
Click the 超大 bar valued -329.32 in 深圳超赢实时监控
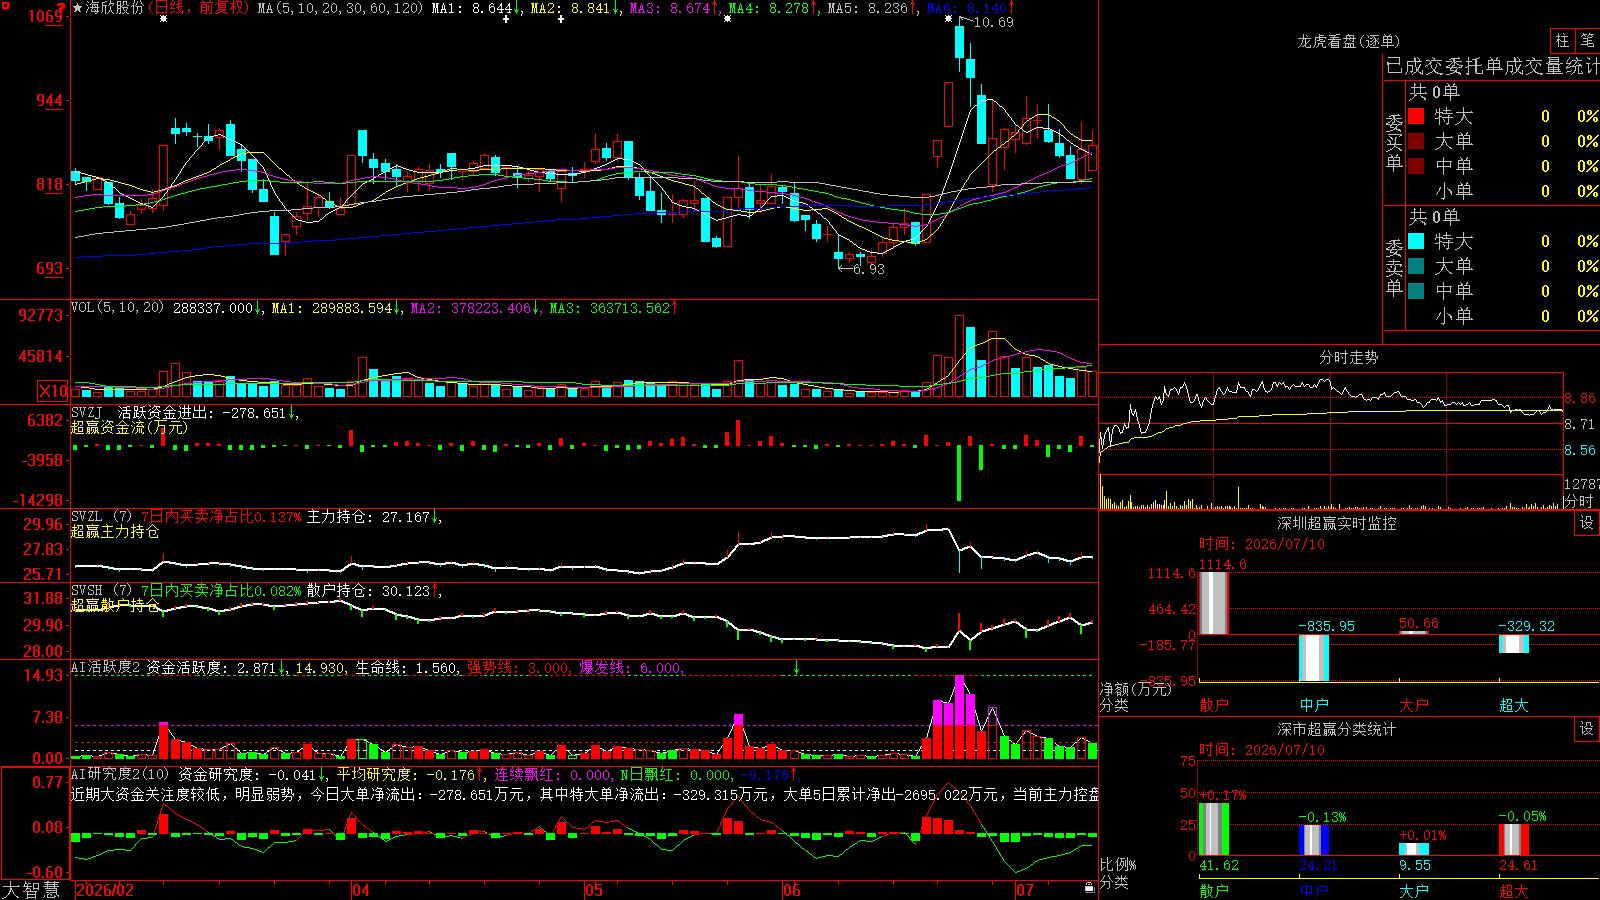[1513, 644]
